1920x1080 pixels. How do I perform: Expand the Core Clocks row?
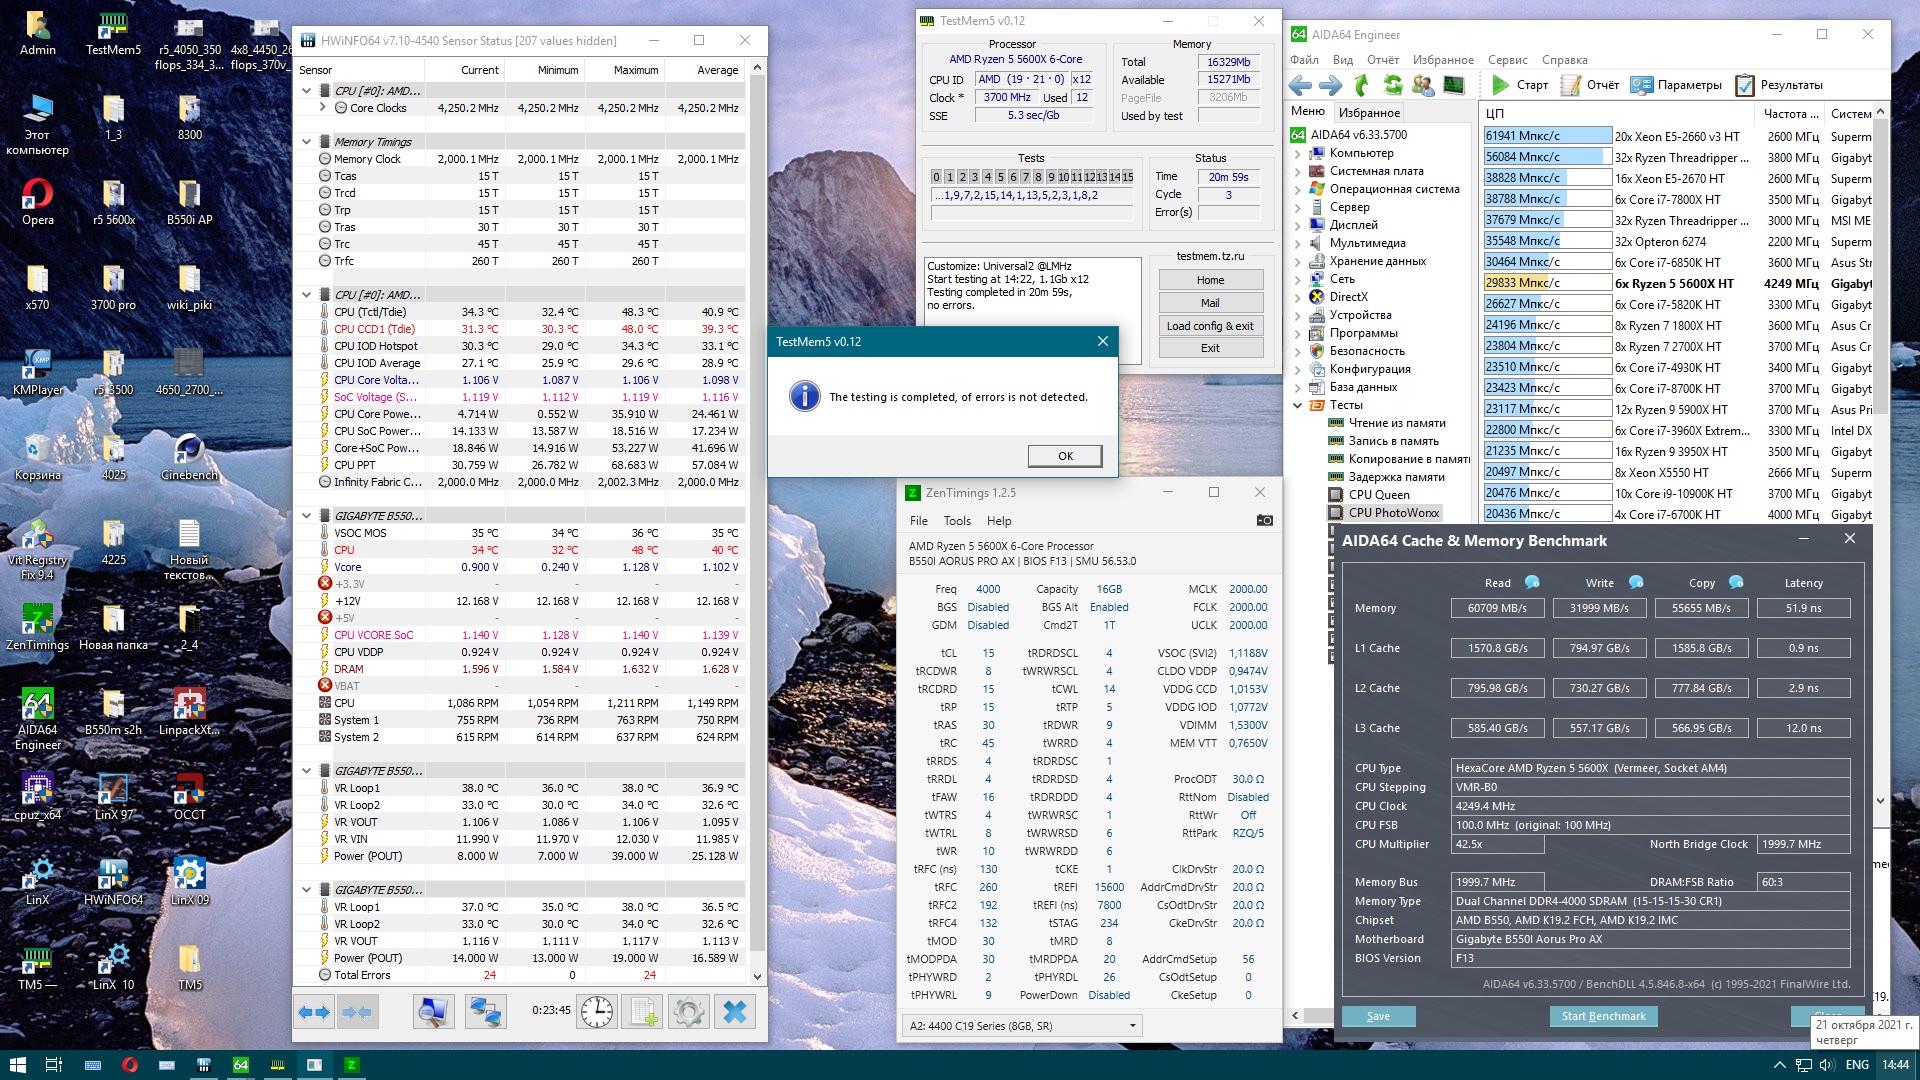pos(323,107)
